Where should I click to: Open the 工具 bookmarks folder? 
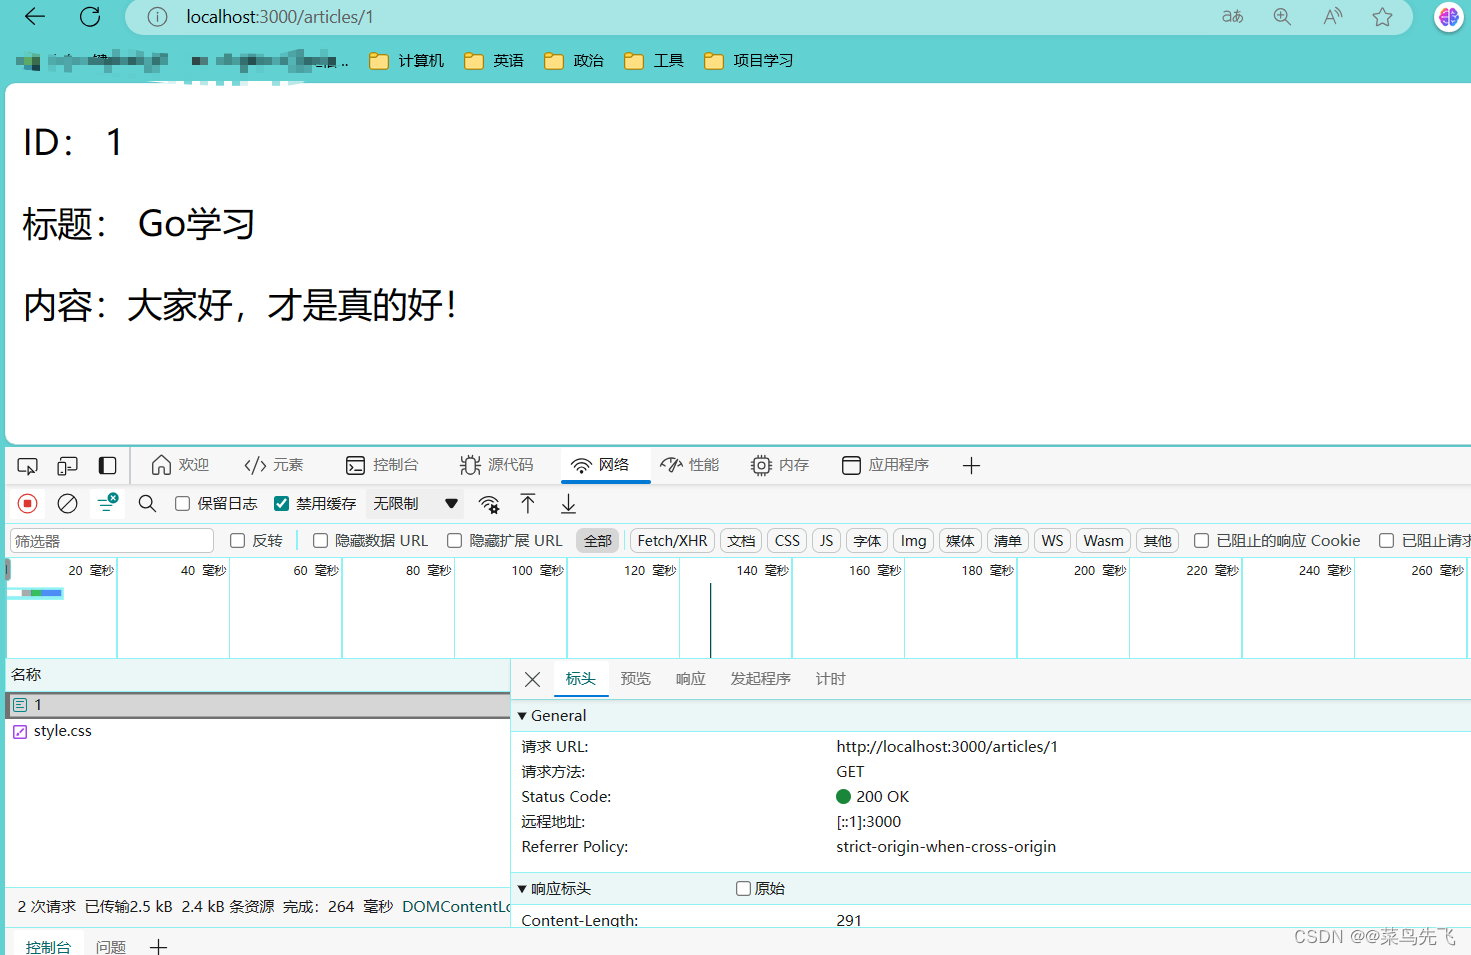[x=654, y=61]
